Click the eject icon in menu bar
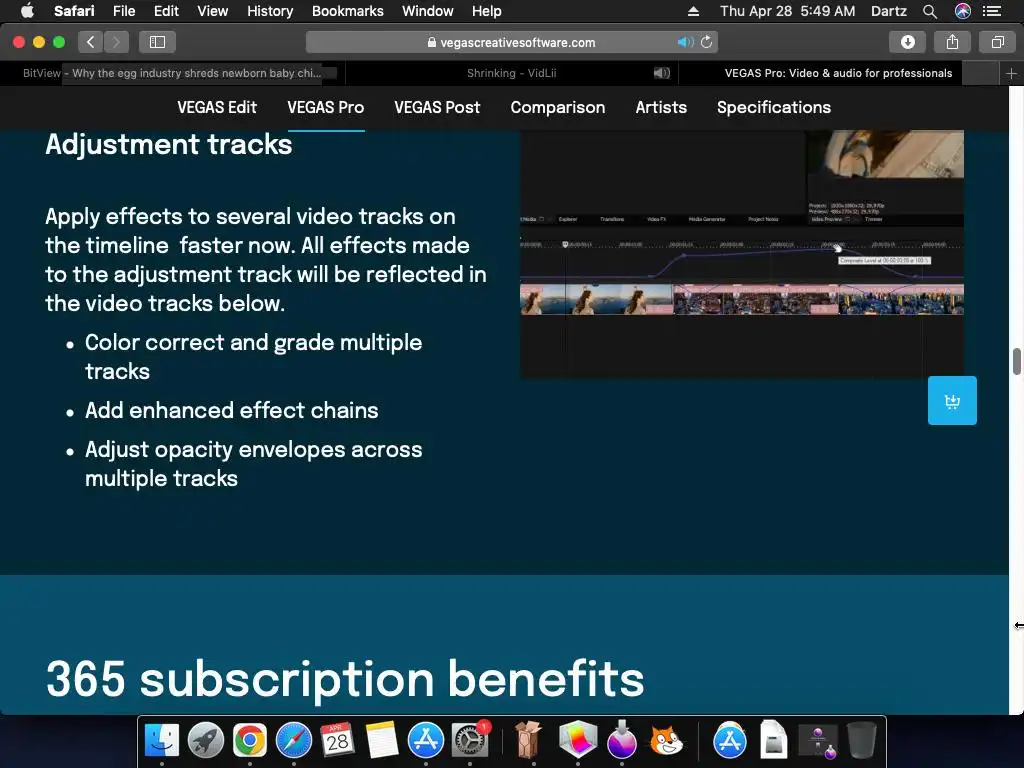Screen dimensions: 1024x768 [x=694, y=11]
